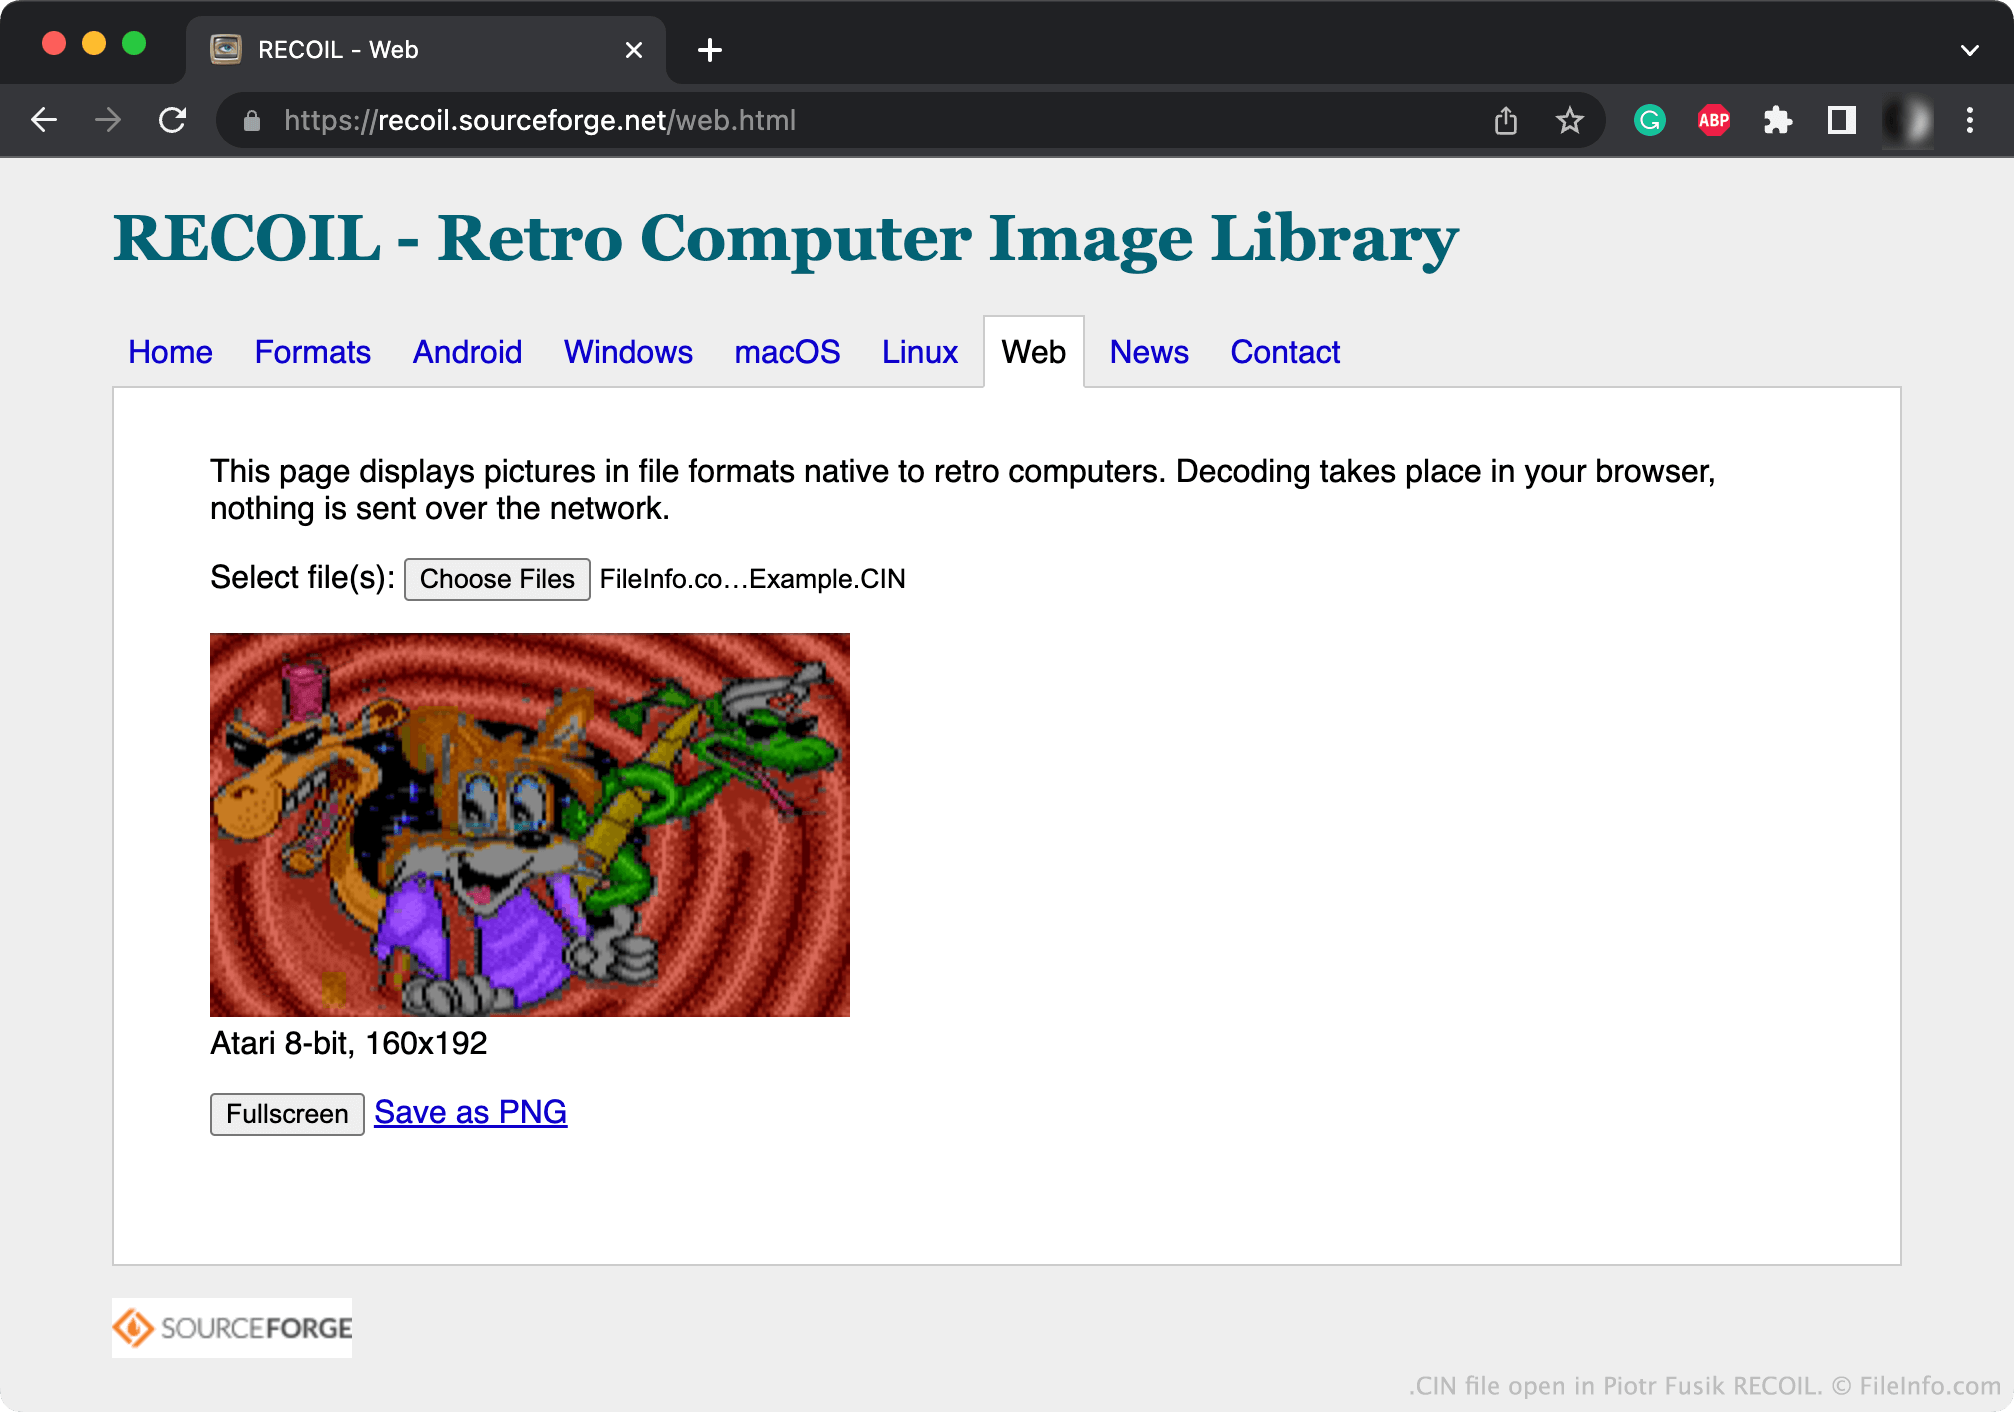Screen dimensions: 2014x1412
Task: Click the Fullscreen button
Action: click(x=287, y=1114)
